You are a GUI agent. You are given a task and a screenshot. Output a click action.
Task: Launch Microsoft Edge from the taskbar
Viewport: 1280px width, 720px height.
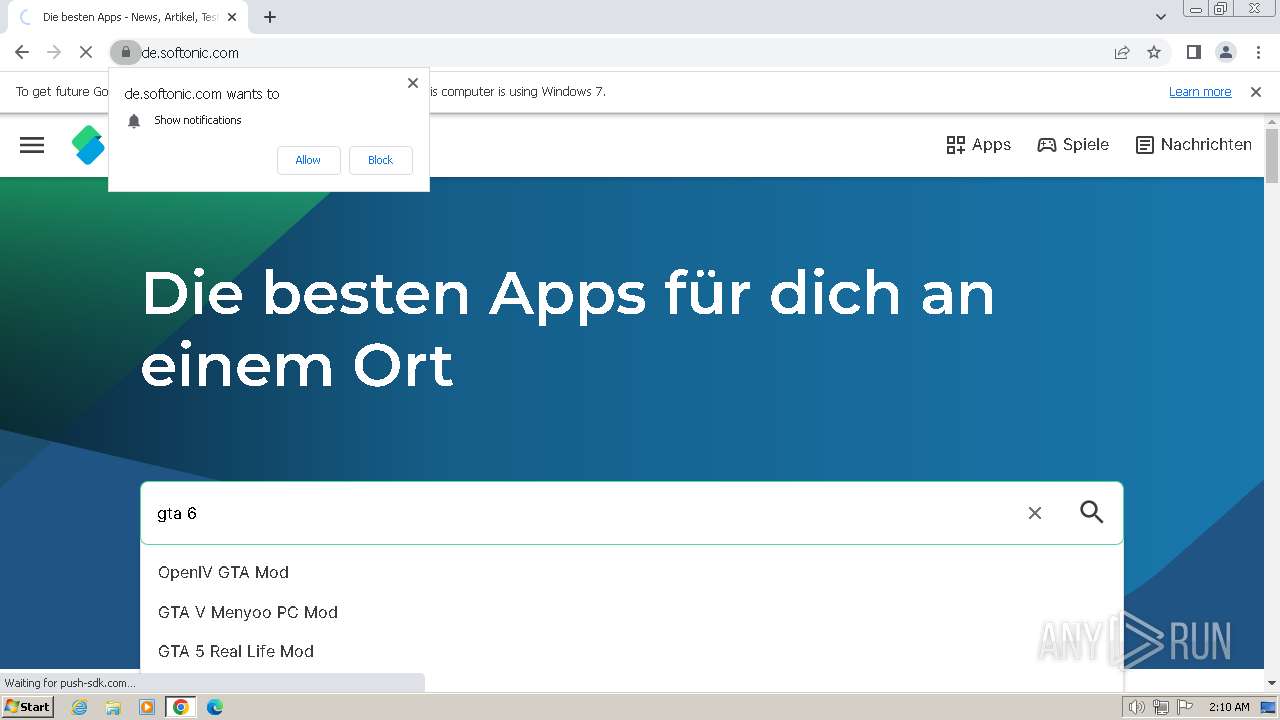215,707
